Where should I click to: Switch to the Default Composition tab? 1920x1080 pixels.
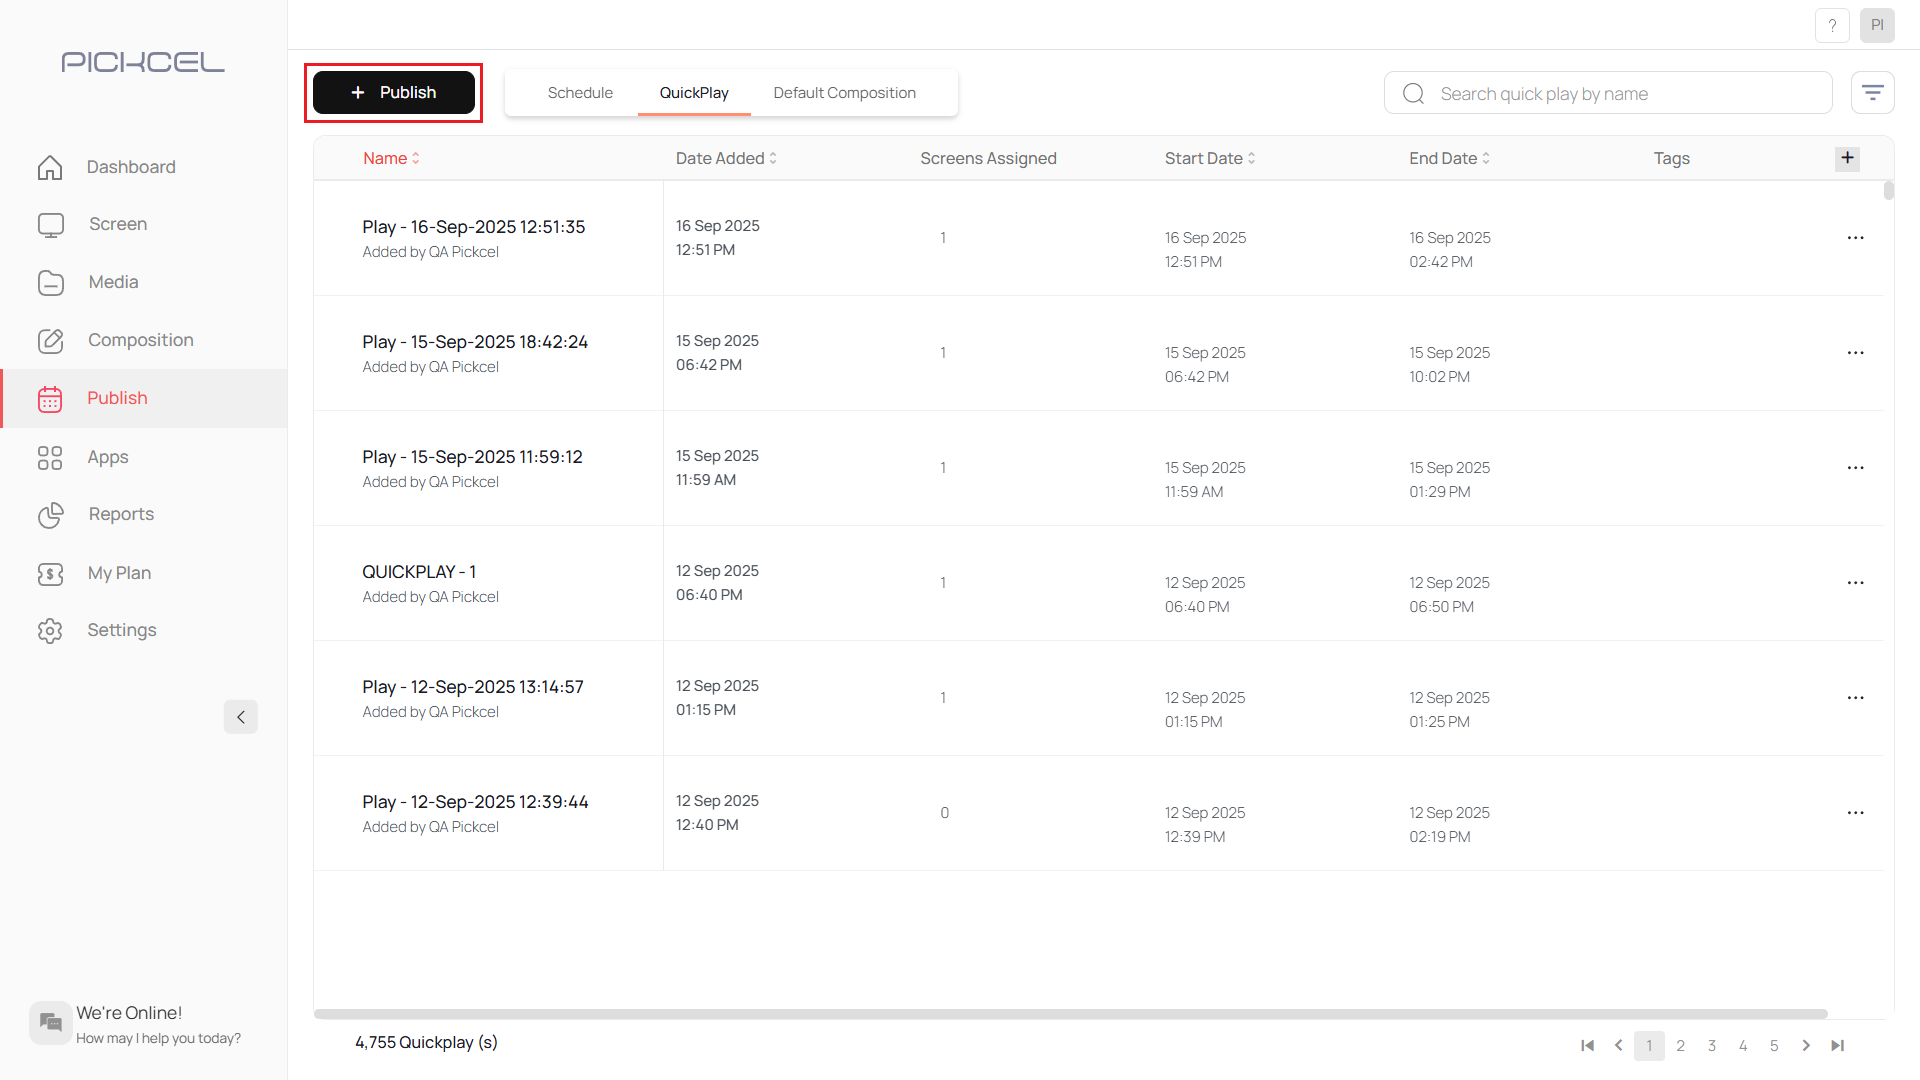click(x=844, y=93)
